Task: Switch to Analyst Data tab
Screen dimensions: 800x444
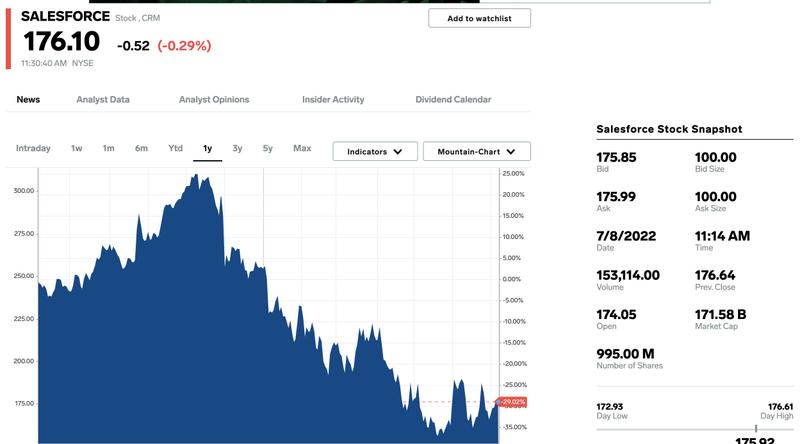Action: [103, 100]
